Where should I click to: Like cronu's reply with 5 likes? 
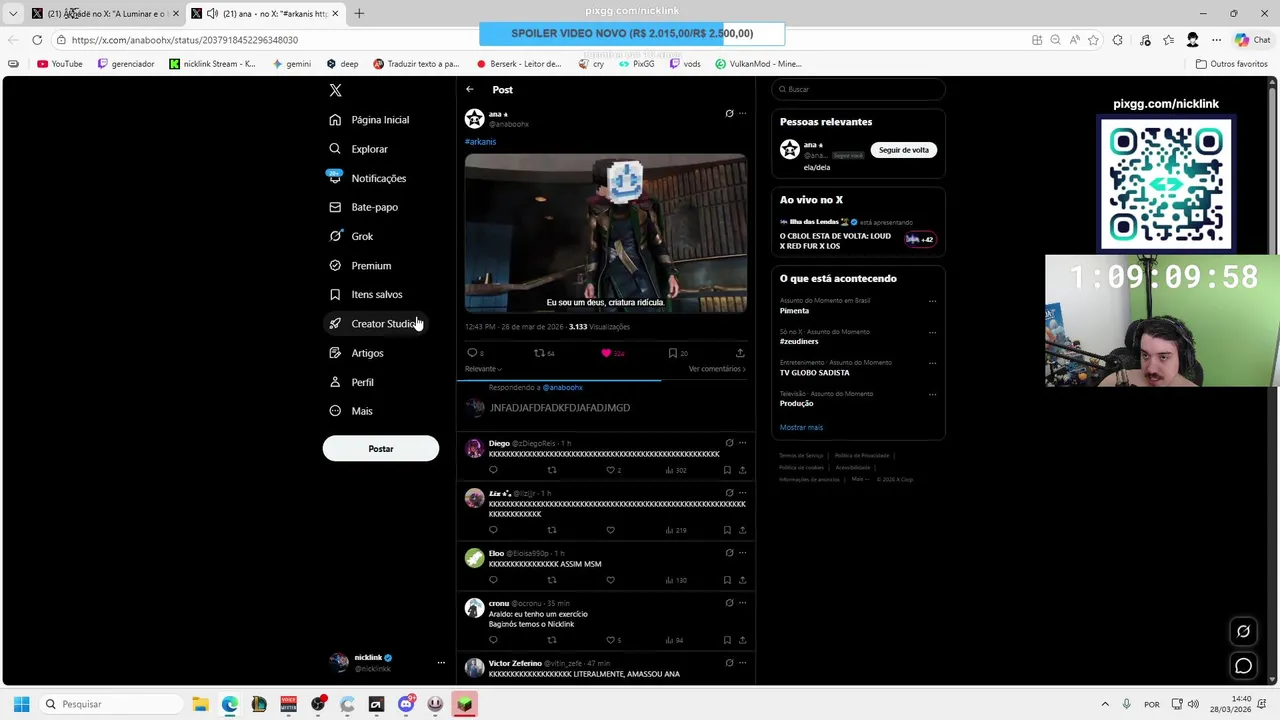[x=610, y=640]
